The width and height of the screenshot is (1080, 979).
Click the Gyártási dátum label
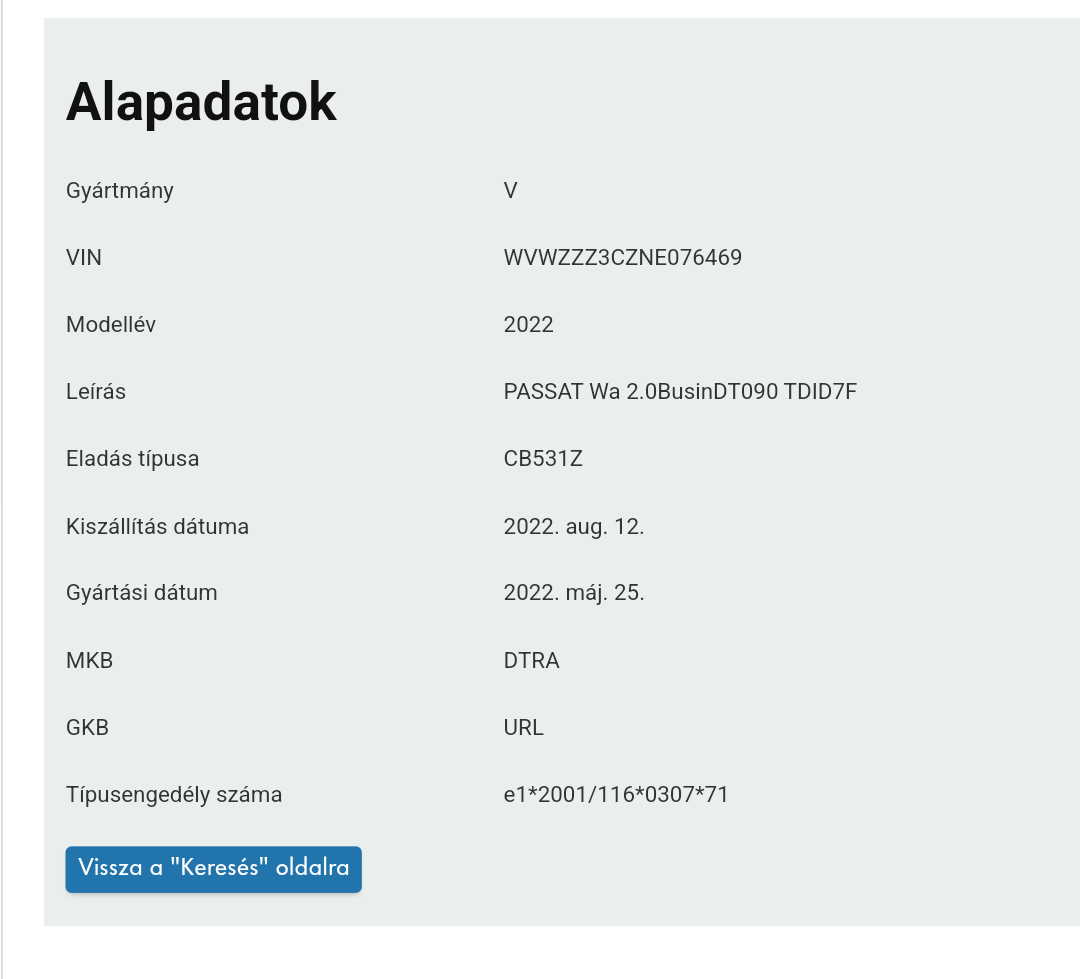point(142,592)
